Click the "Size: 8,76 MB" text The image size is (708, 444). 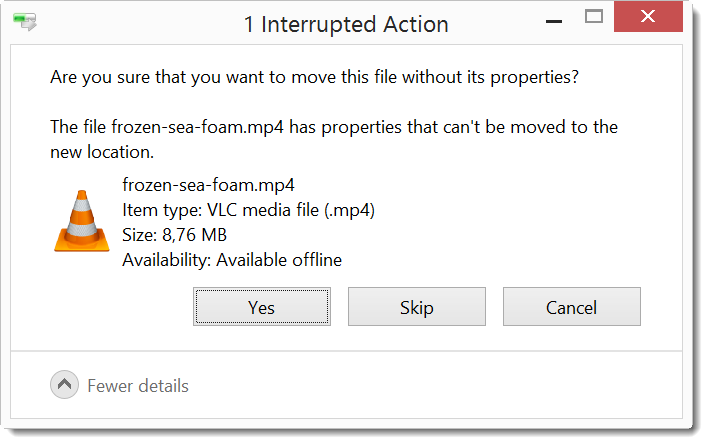pyautogui.click(x=174, y=235)
